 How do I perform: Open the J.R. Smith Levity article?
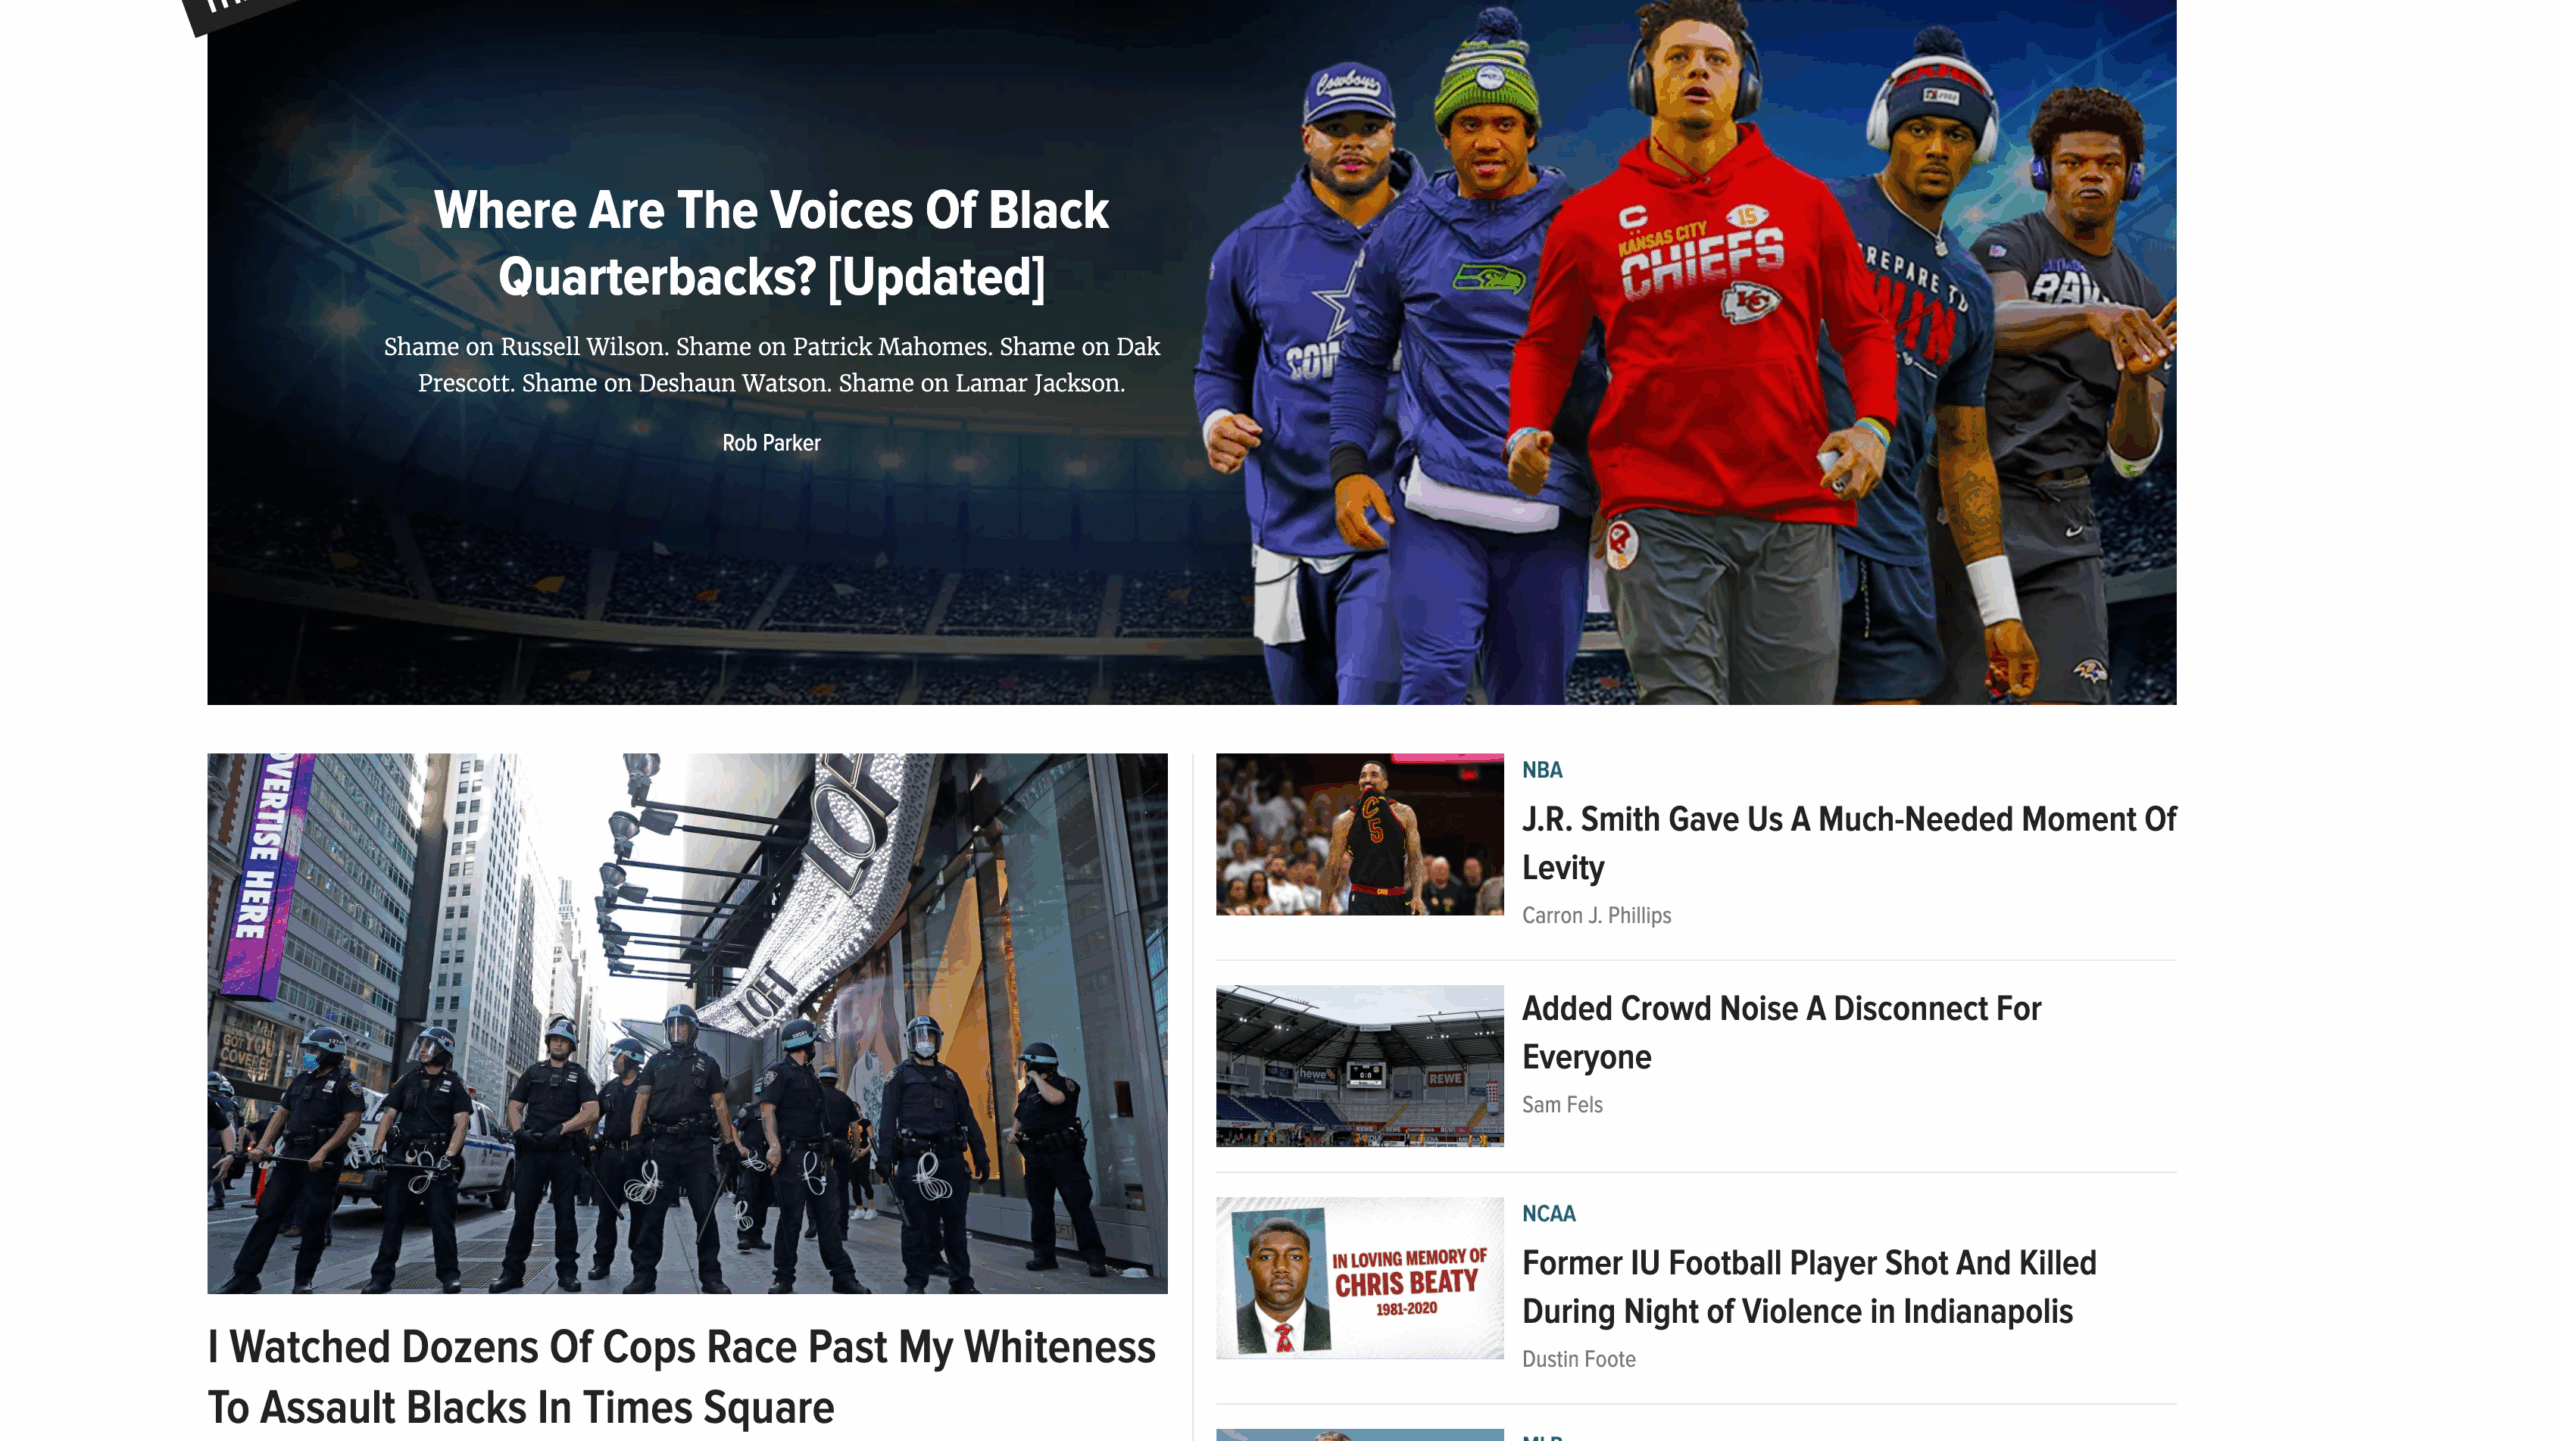(1849, 843)
